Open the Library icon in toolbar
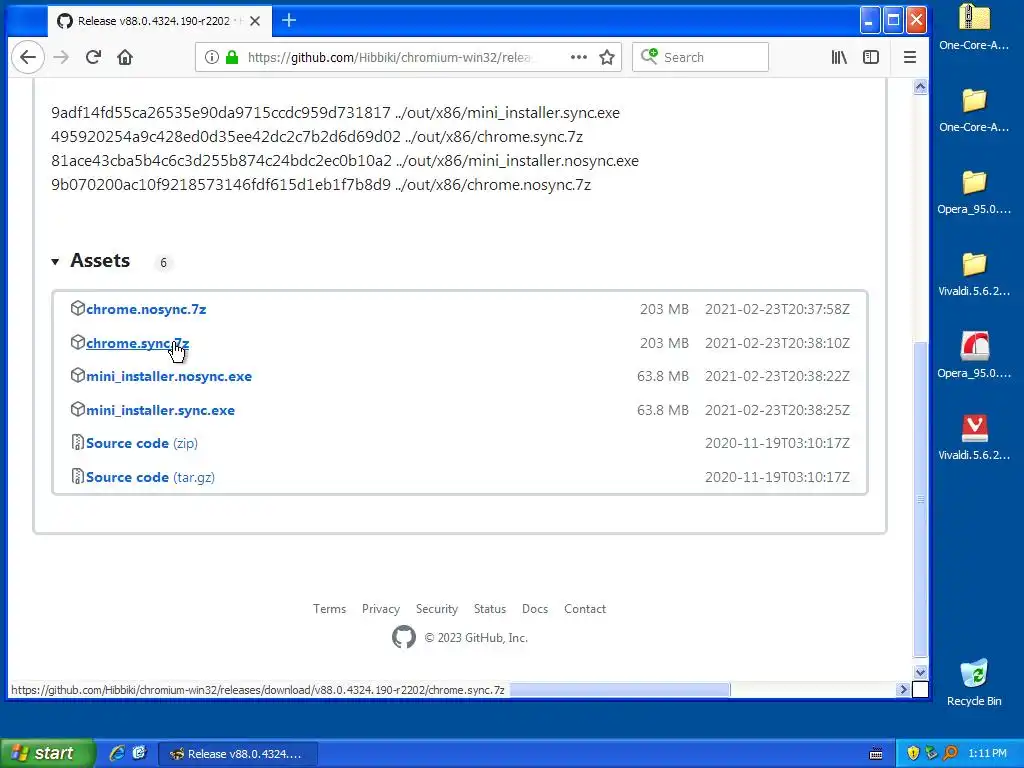Image resolution: width=1024 pixels, height=768 pixels. (x=839, y=57)
